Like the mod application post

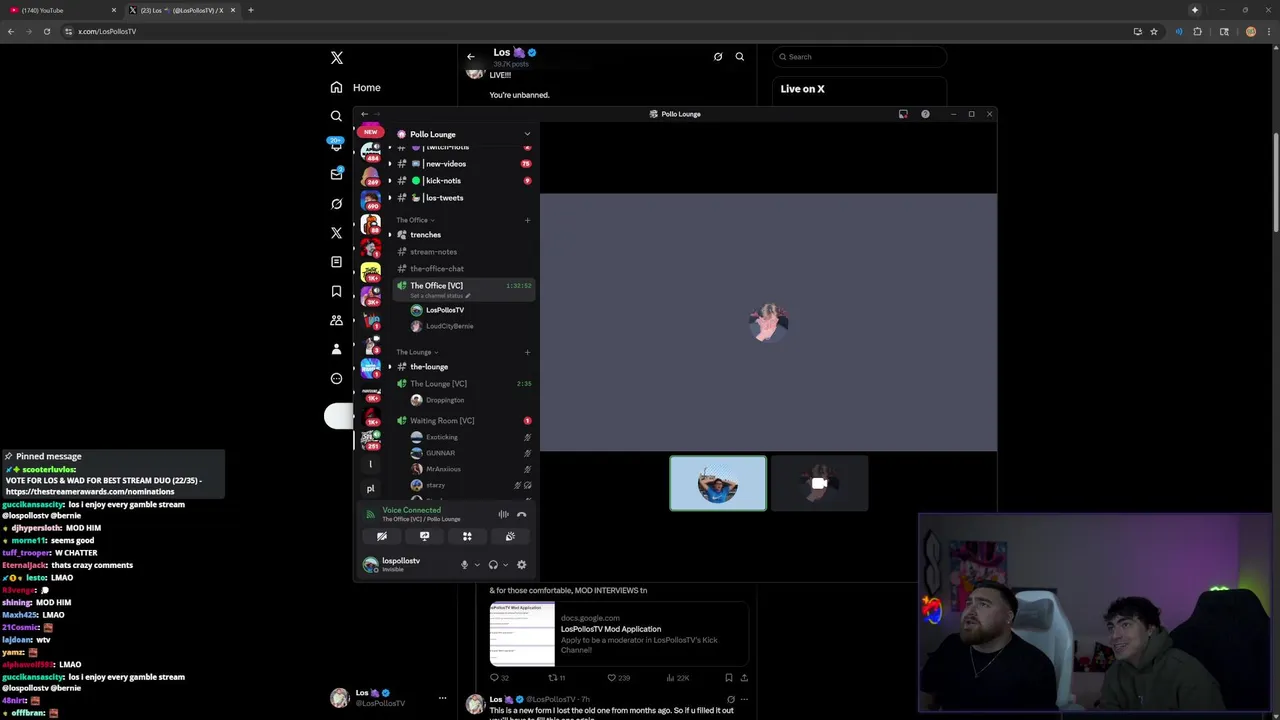(612, 678)
